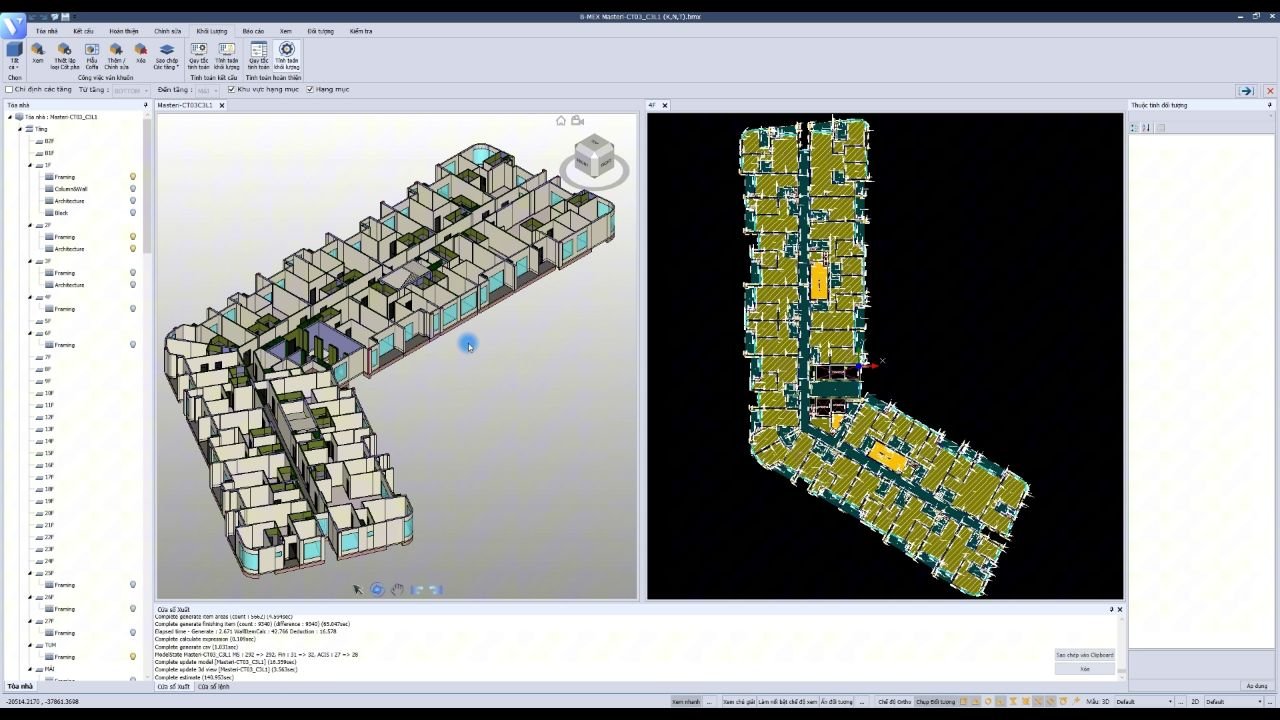
Task: Click 'Áp dụng' button in properties panel
Action: pyautogui.click(x=1257, y=686)
